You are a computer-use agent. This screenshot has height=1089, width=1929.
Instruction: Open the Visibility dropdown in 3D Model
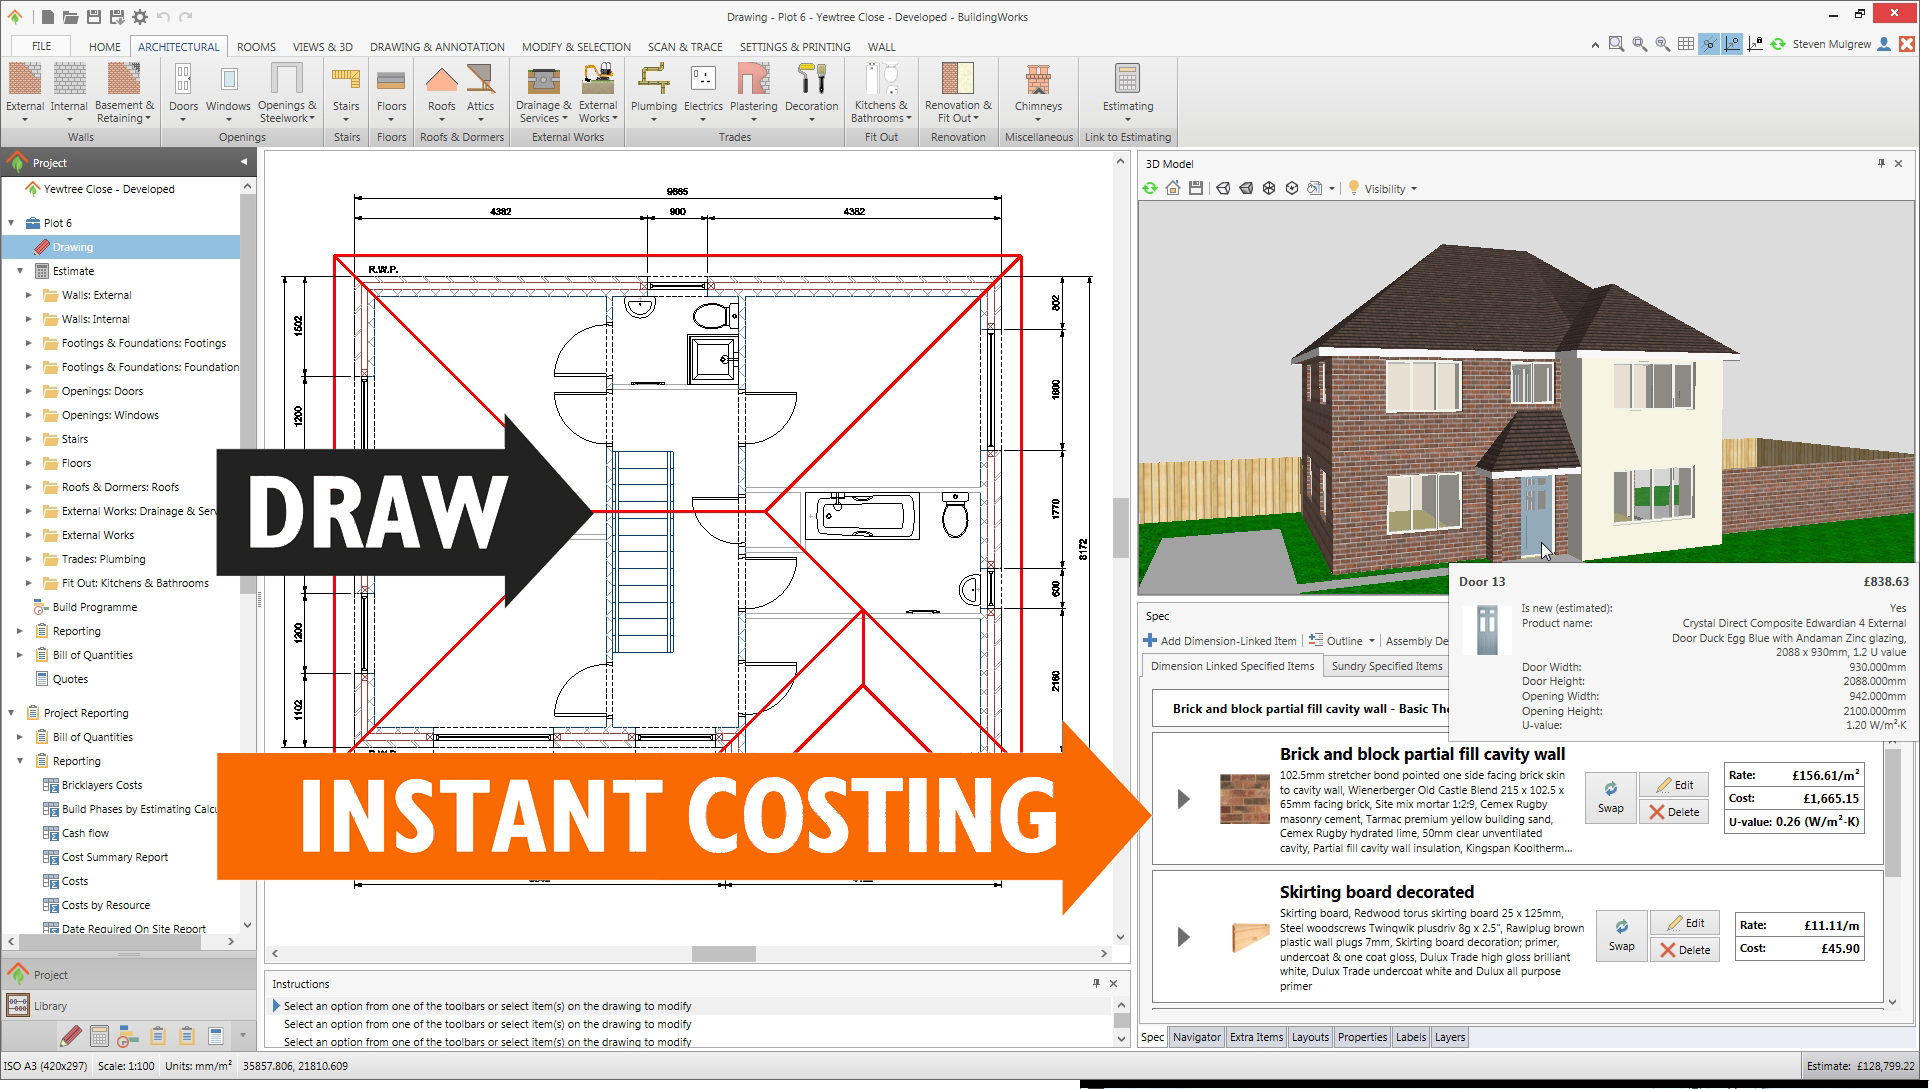pos(1383,188)
